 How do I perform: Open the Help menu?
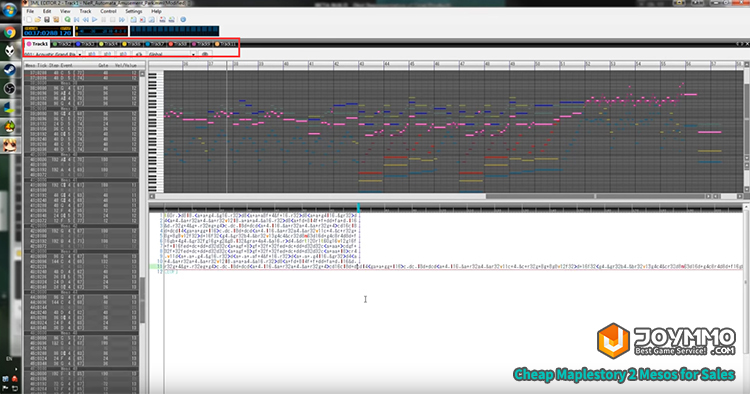156,11
